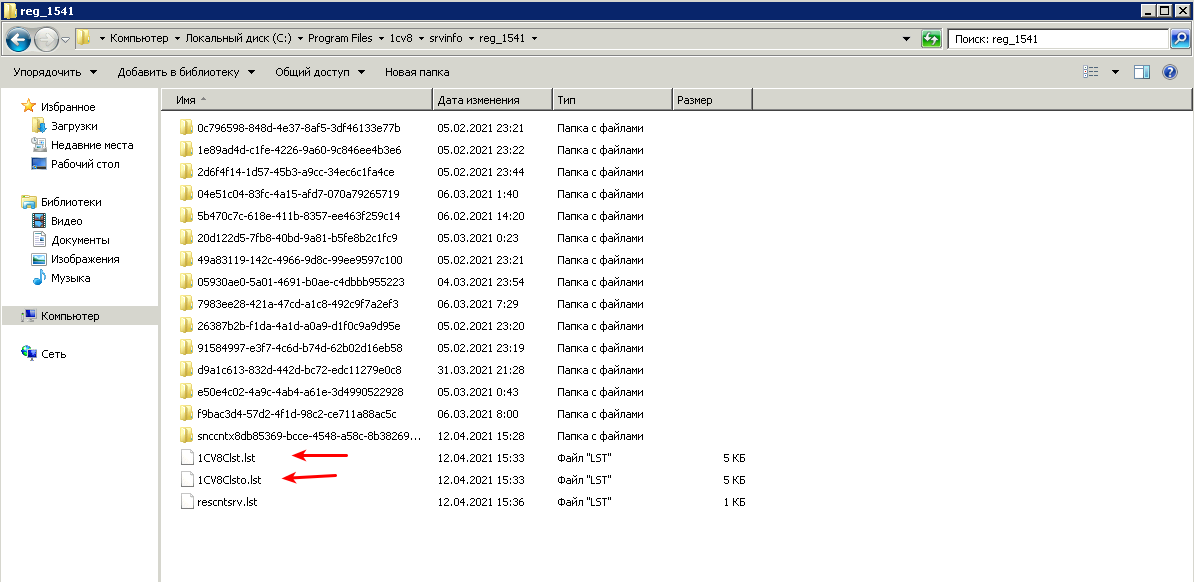This screenshot has width=1194, height=582.
Task: Click the folder icon of 05930ae0-5a01-4691-b0ae-c4dbbb955223
Action: [186, 282]
